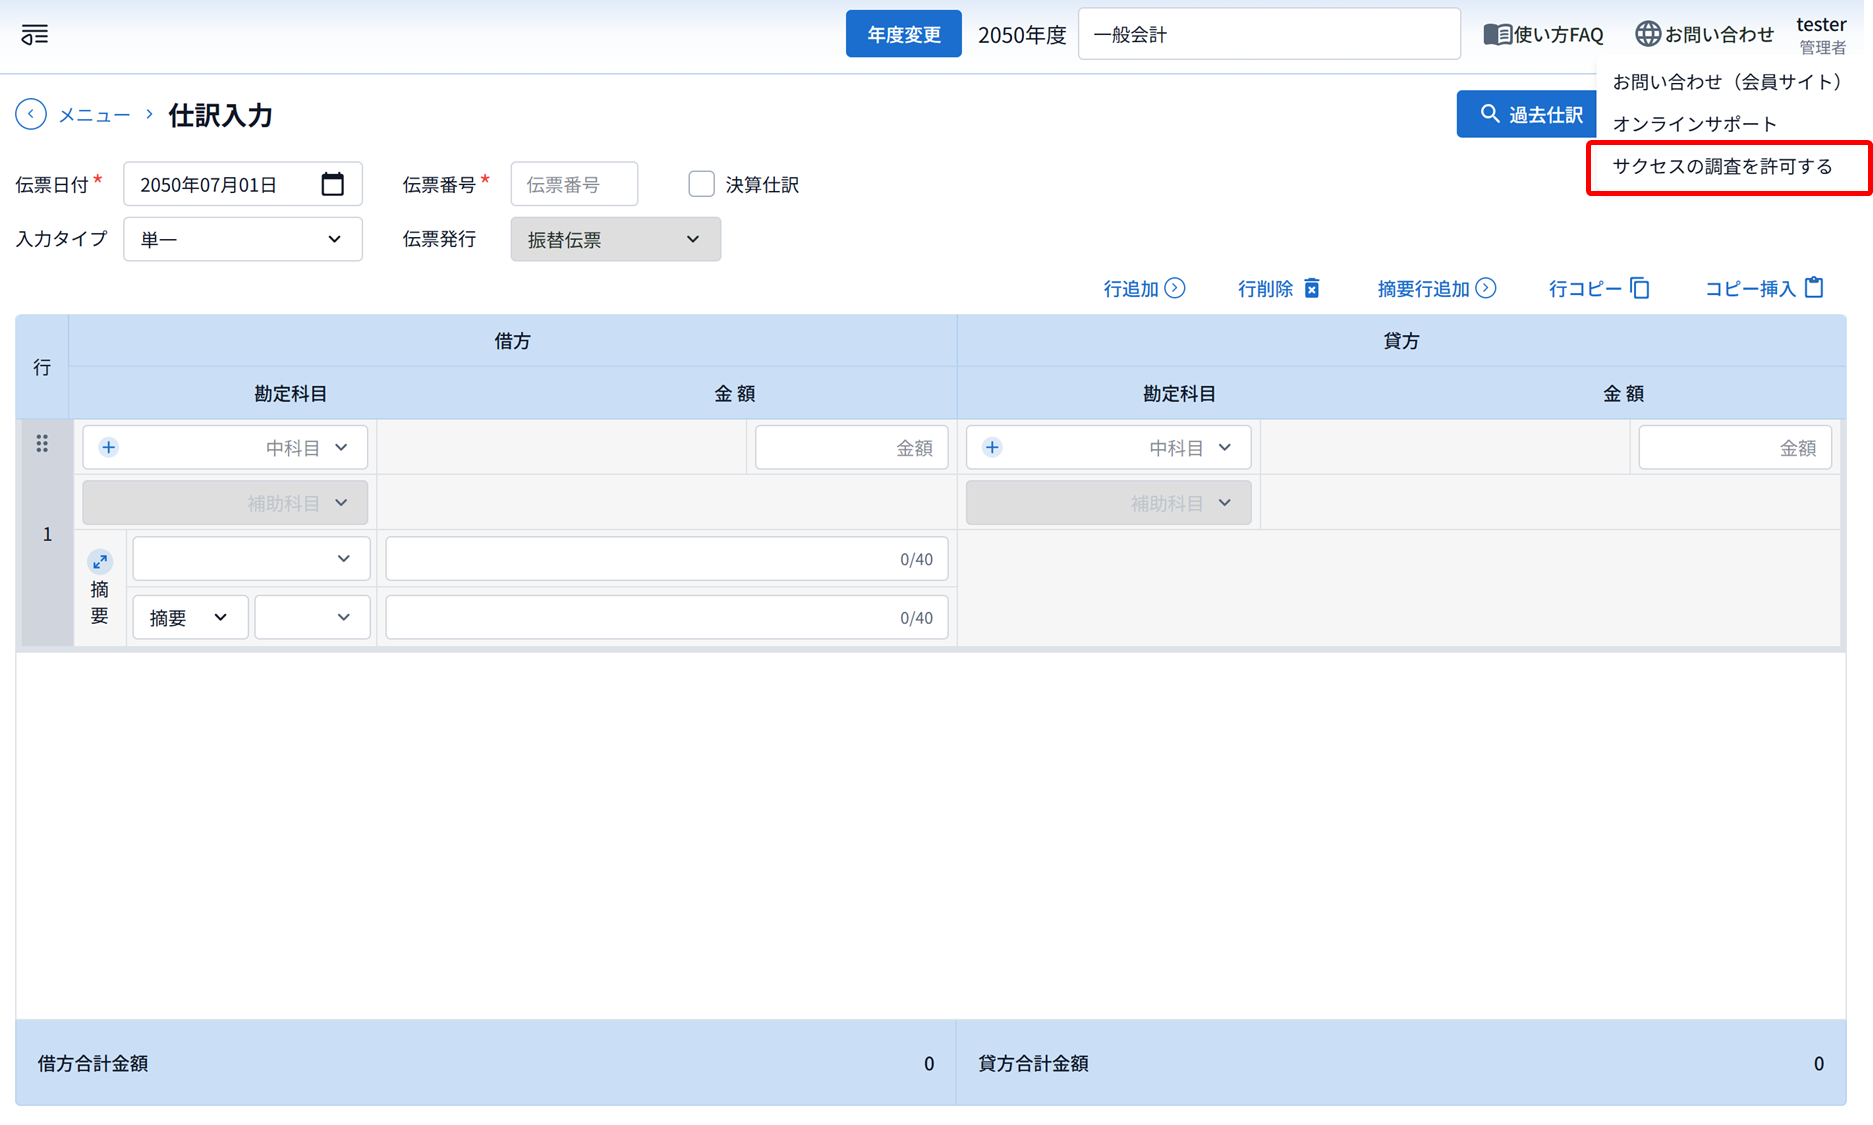Image resolution: width=1873 pixels, height=1125 pixels.
Task: Click the 行追加 arrow icon
Action: [1176, 288]
